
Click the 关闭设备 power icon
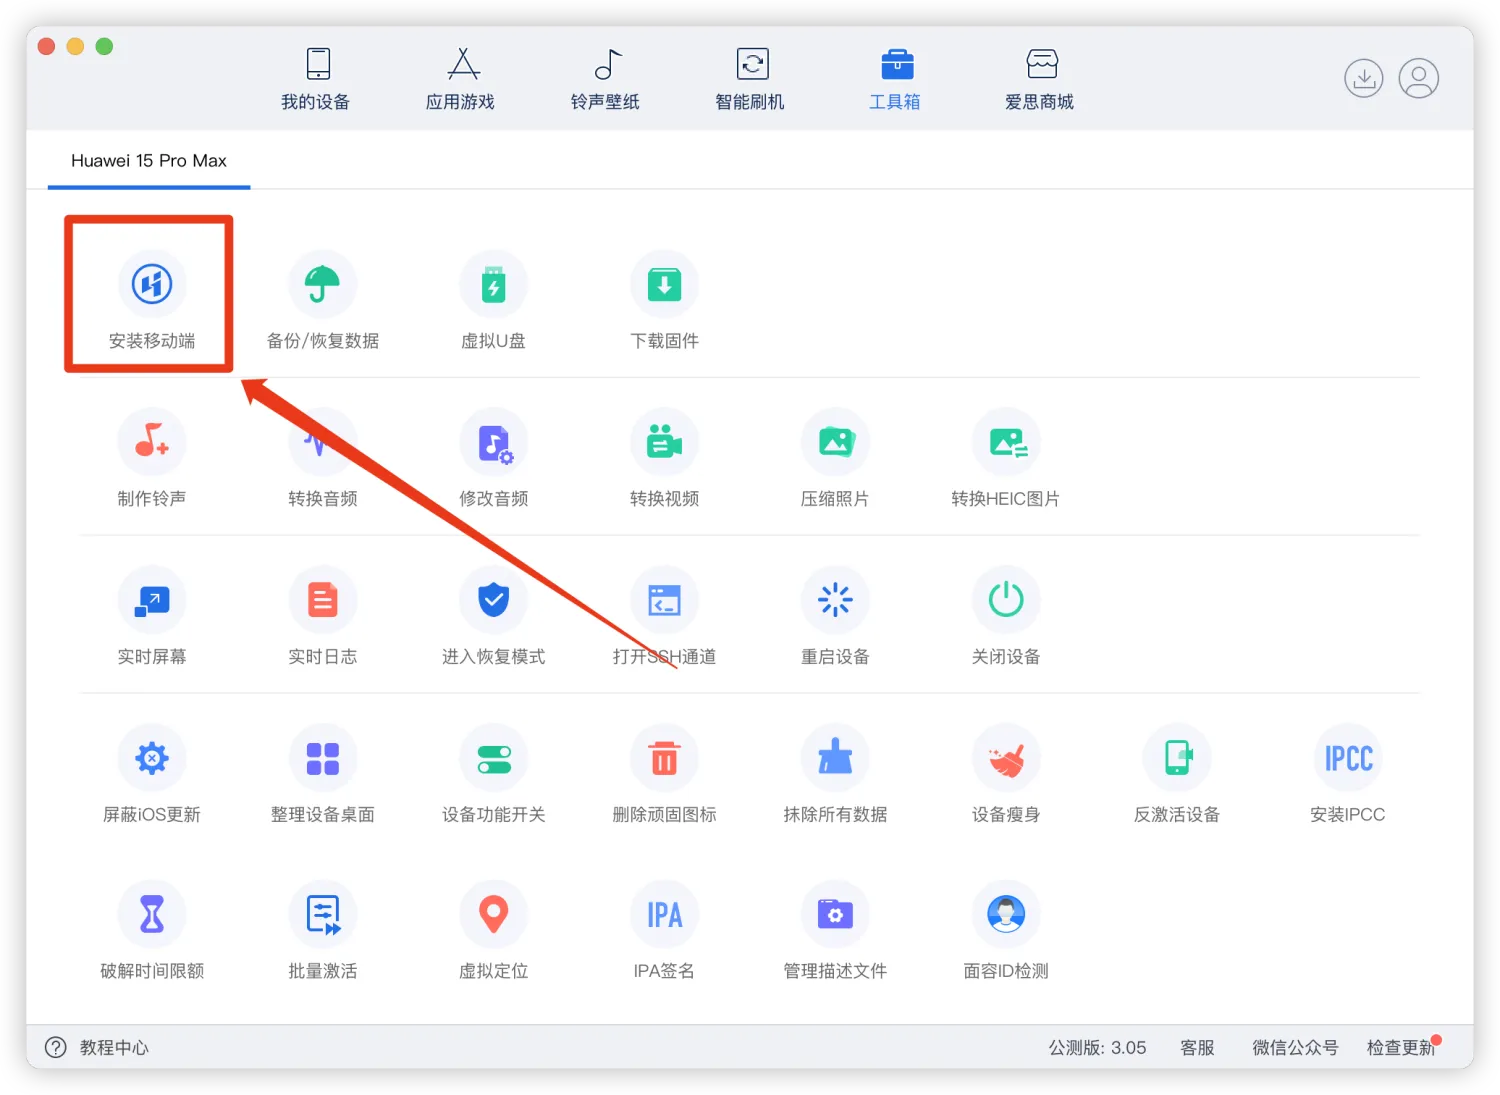1006,599
